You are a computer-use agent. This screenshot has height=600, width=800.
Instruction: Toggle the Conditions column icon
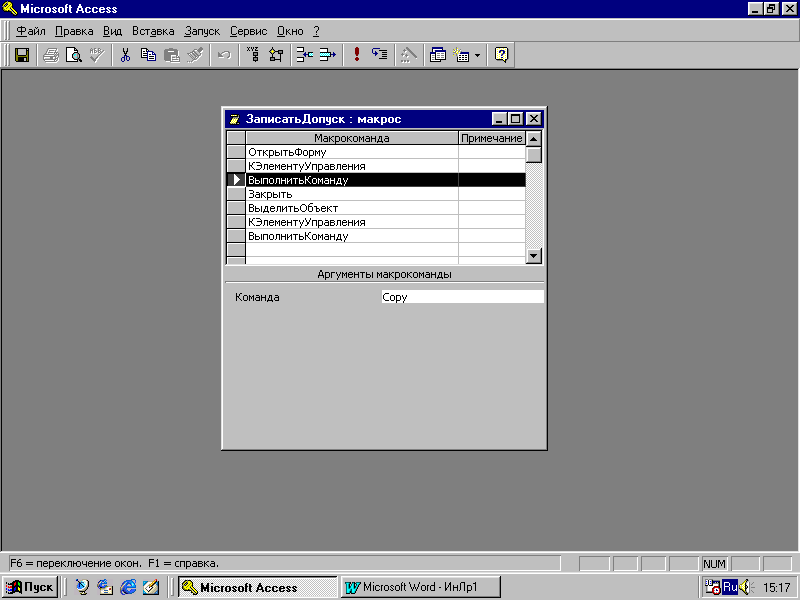276,55
